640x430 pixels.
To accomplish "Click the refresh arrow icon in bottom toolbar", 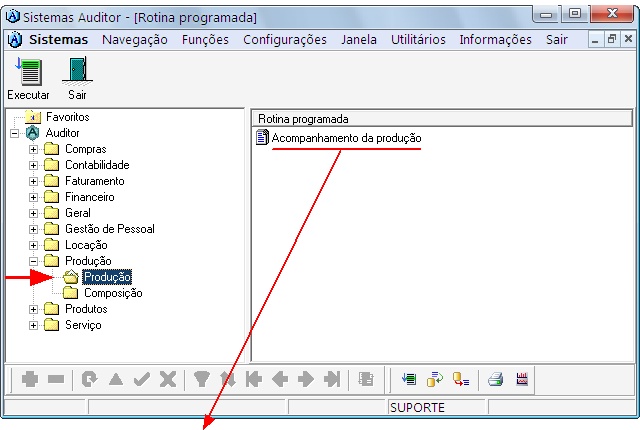I will [x=90, y=379].
